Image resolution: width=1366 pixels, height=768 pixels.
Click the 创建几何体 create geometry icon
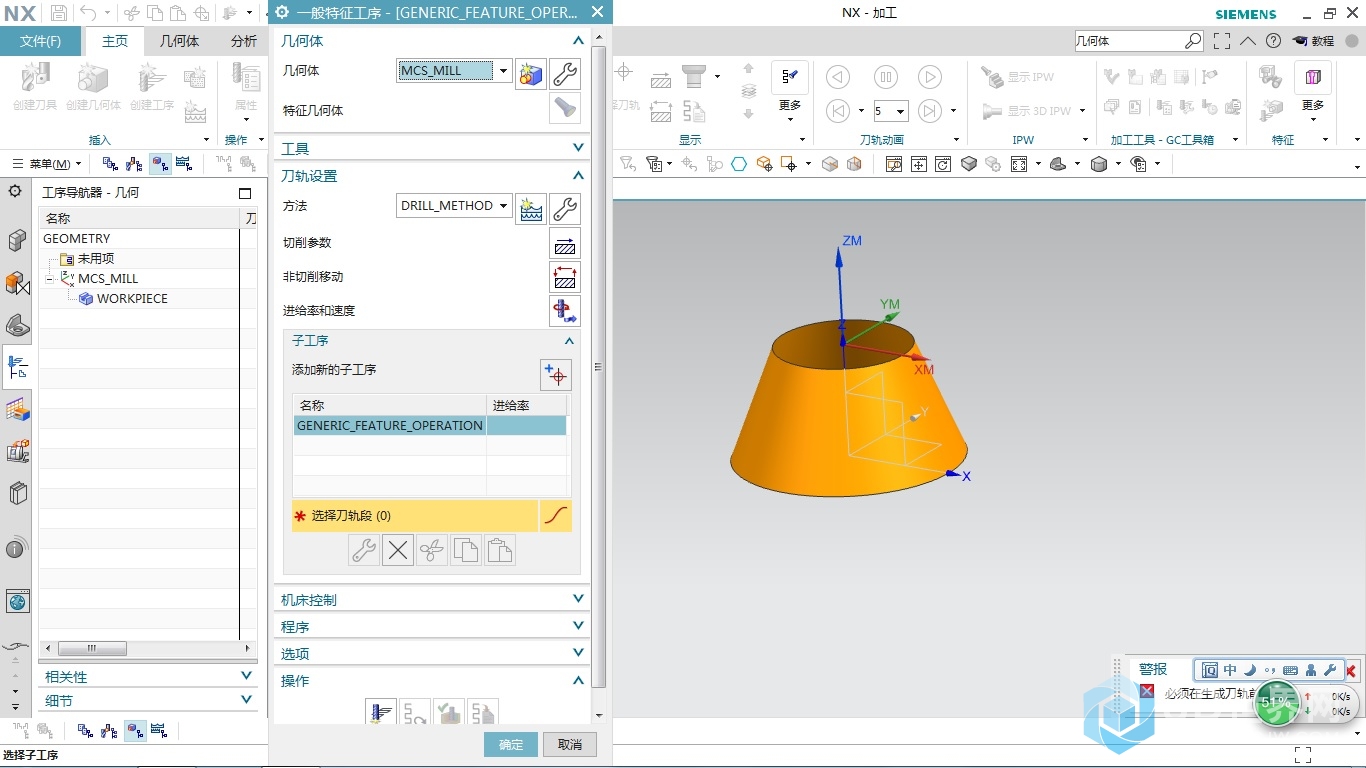[x=93, y=88]
